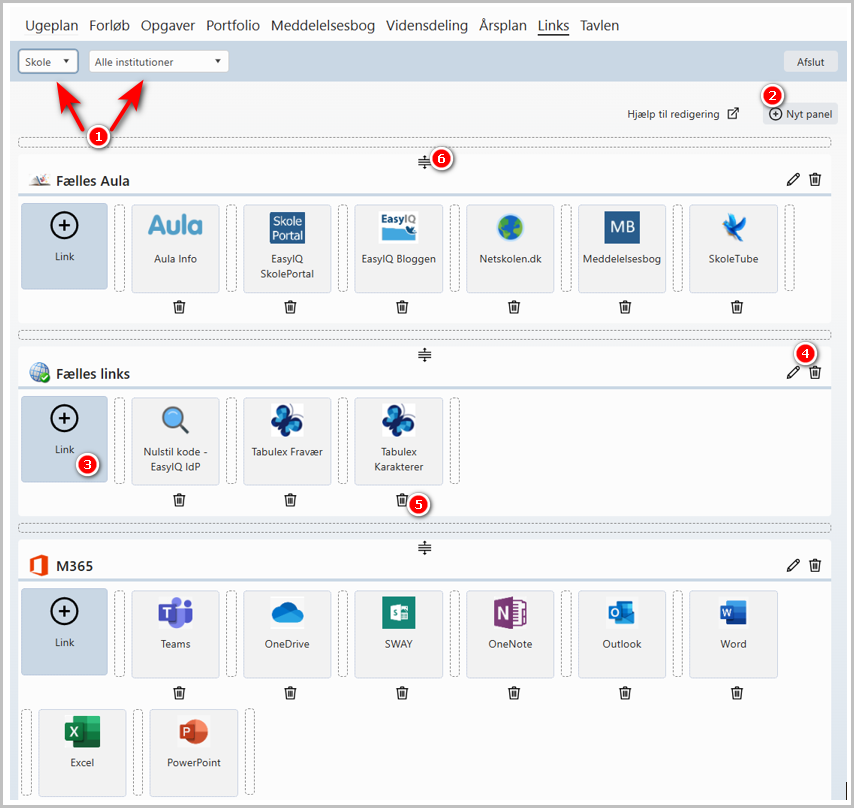Viewport: 854px width, 808px height.
Task: Add a link to M365 panel
Action: pyautogui.click(x=64, y=632)
